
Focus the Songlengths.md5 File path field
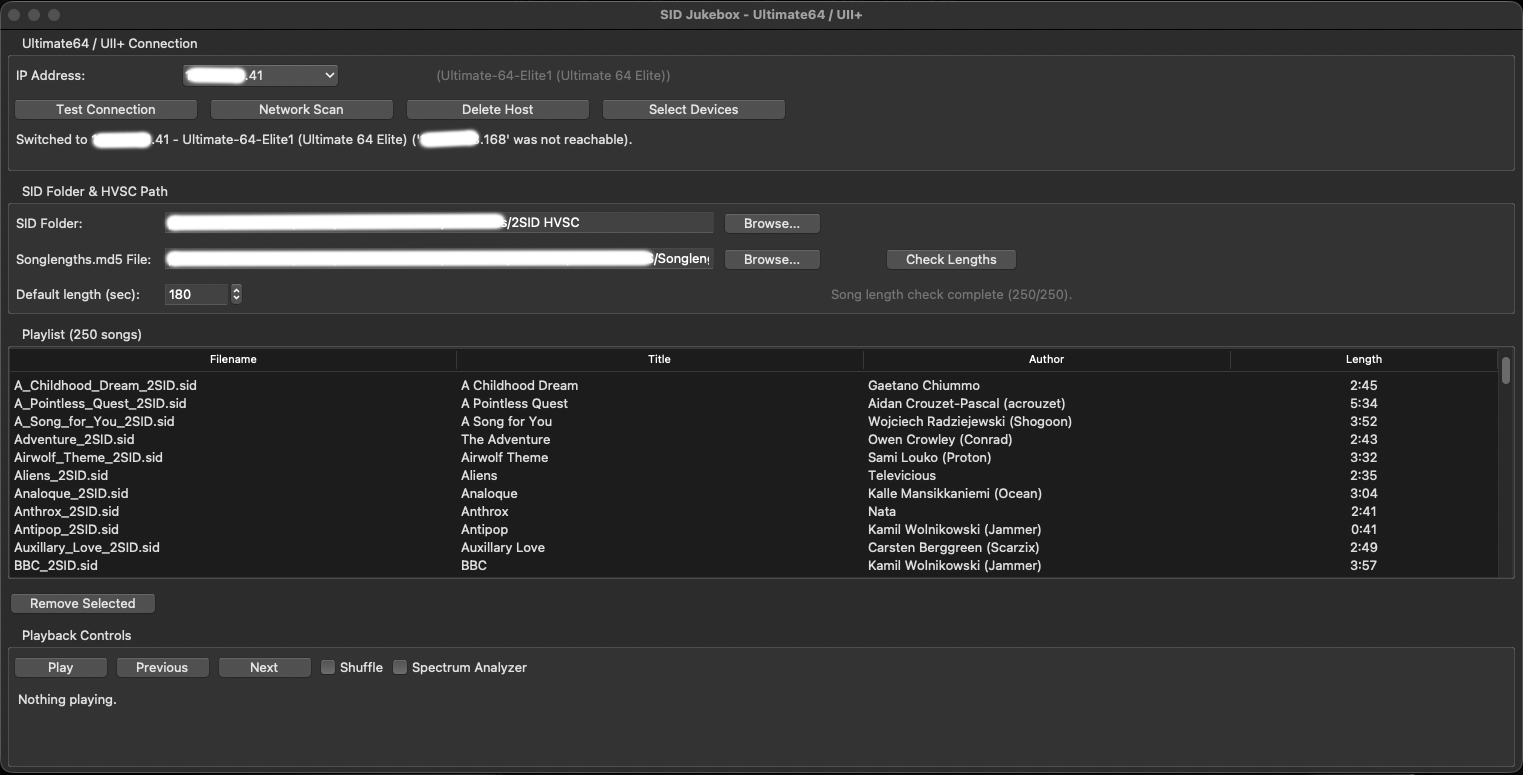pyautogui.click(x=439, y=259)
